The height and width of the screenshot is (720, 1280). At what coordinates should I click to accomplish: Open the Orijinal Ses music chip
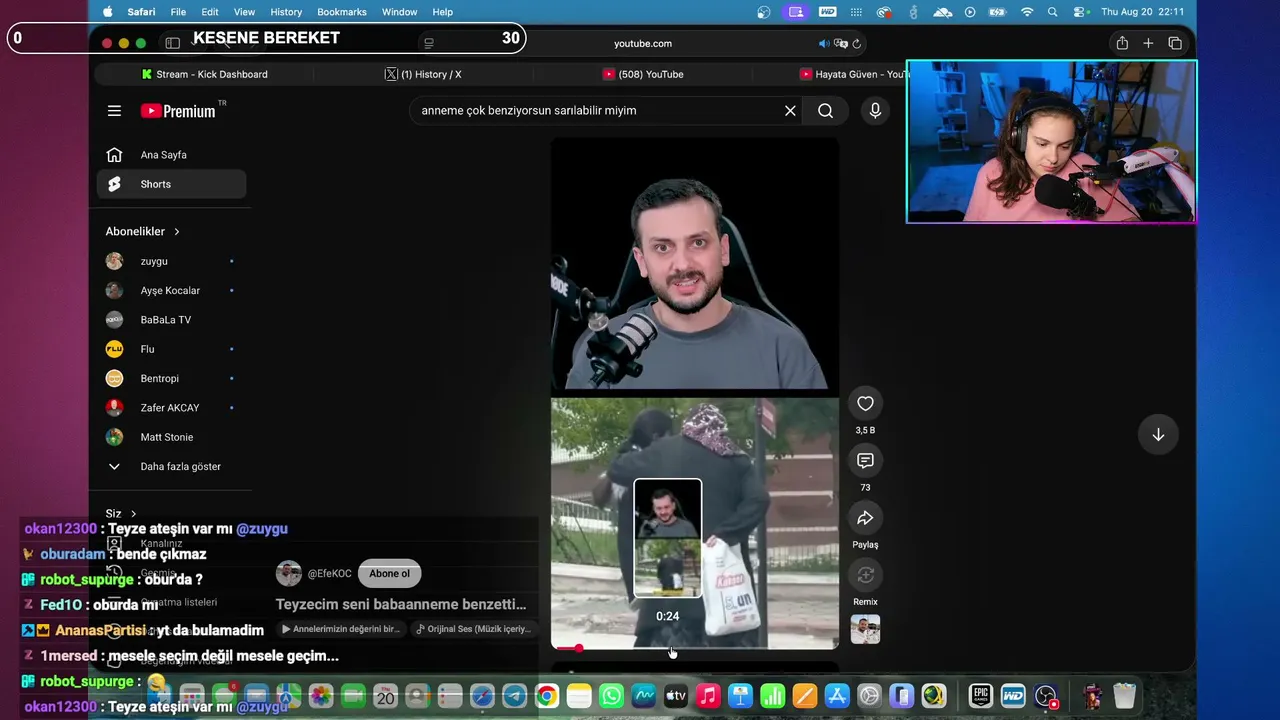click(473, 629)
